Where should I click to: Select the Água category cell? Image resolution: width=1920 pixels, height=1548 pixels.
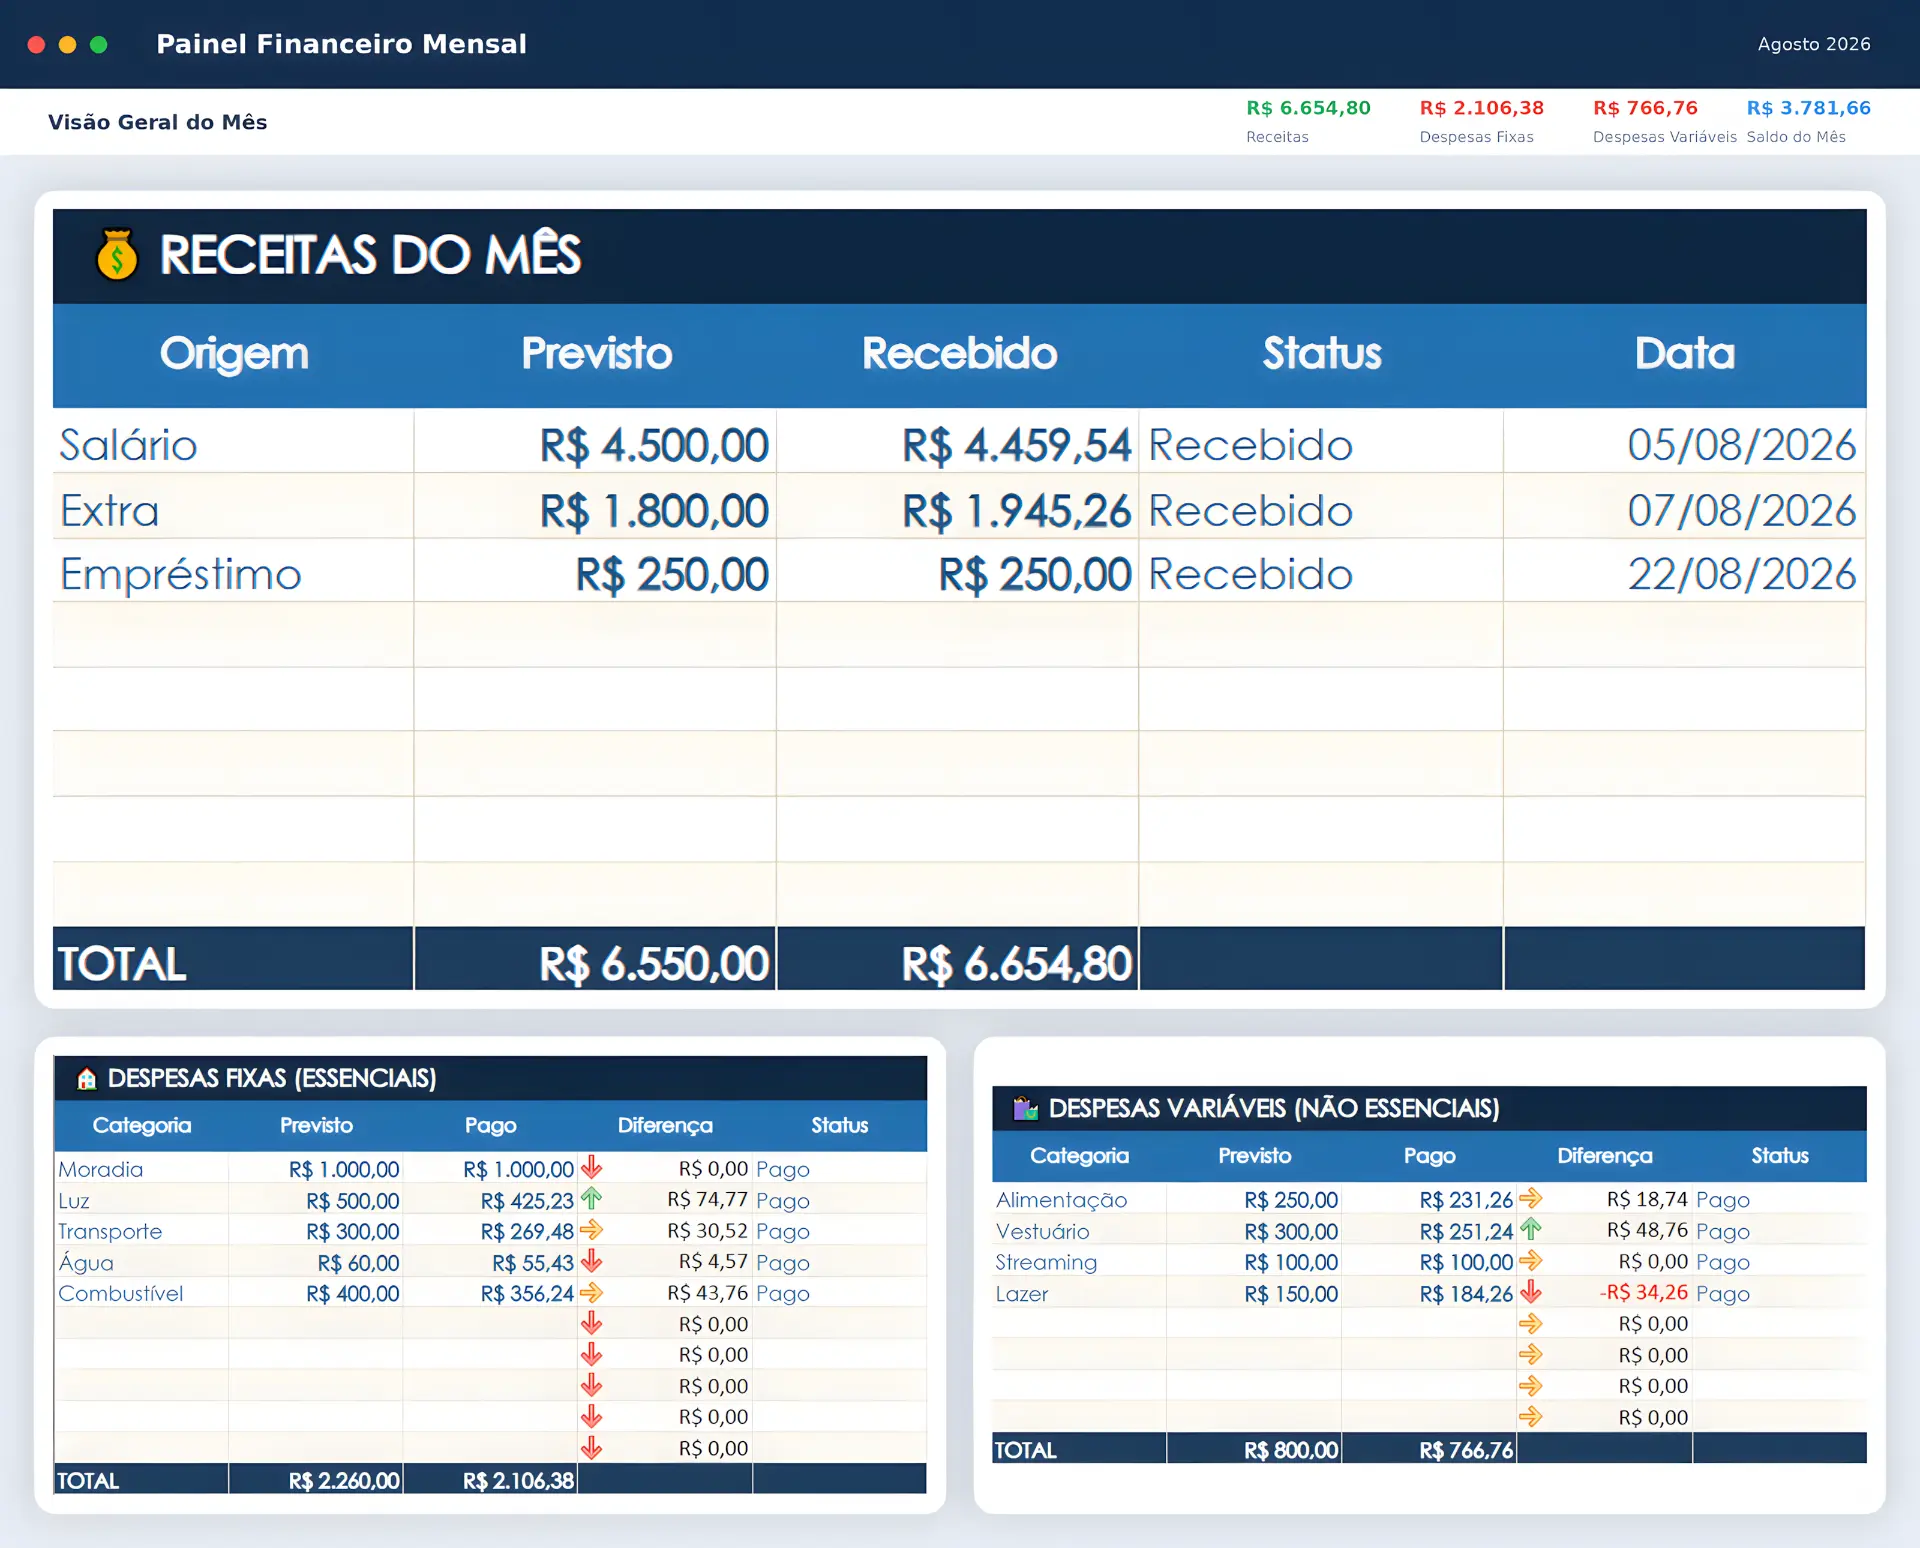pos(141,1262)
